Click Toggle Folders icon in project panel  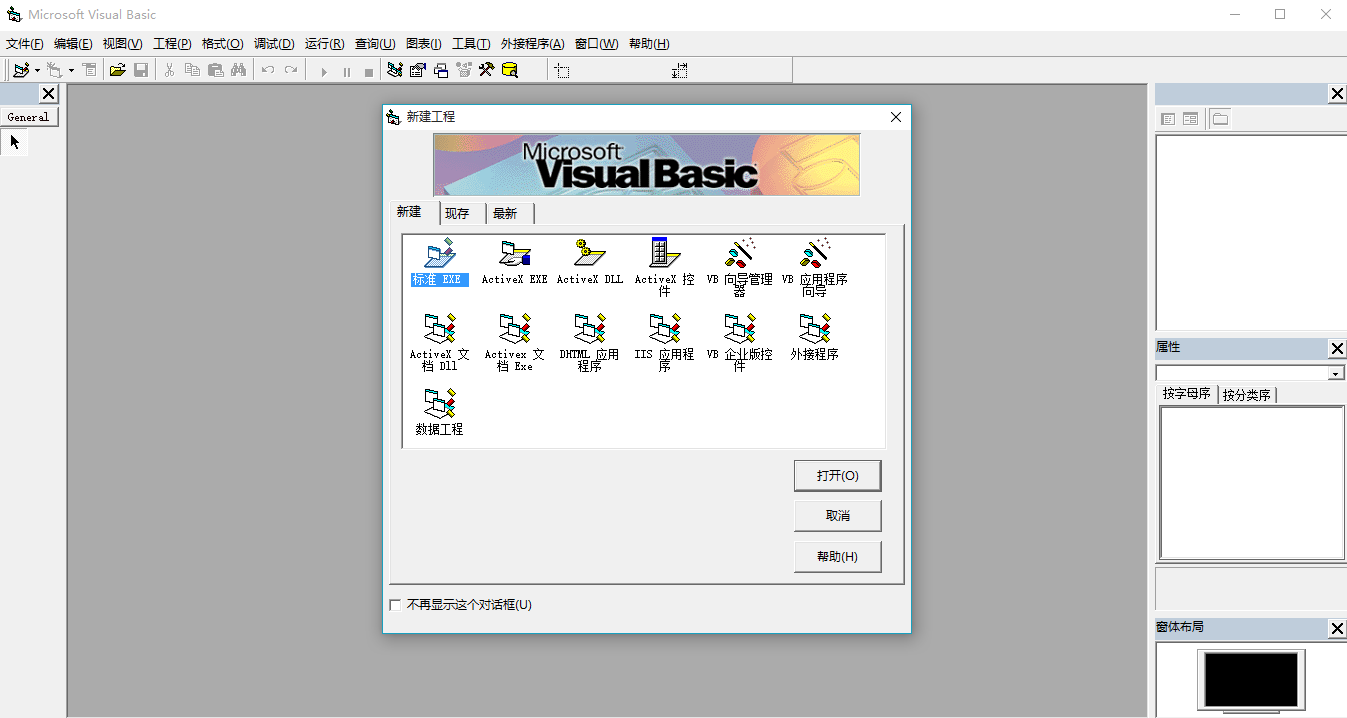point(1220,119)
